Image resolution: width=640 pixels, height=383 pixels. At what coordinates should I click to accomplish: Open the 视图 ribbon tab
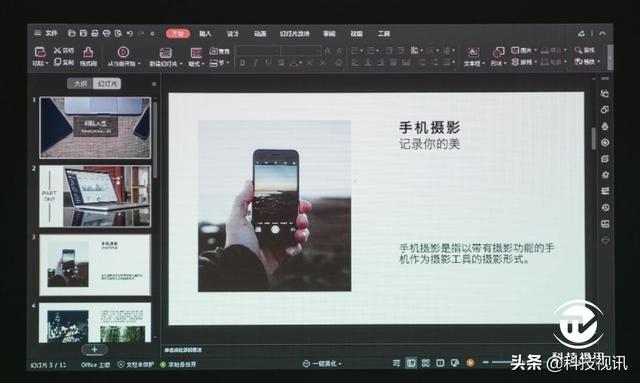coord(356,33)
